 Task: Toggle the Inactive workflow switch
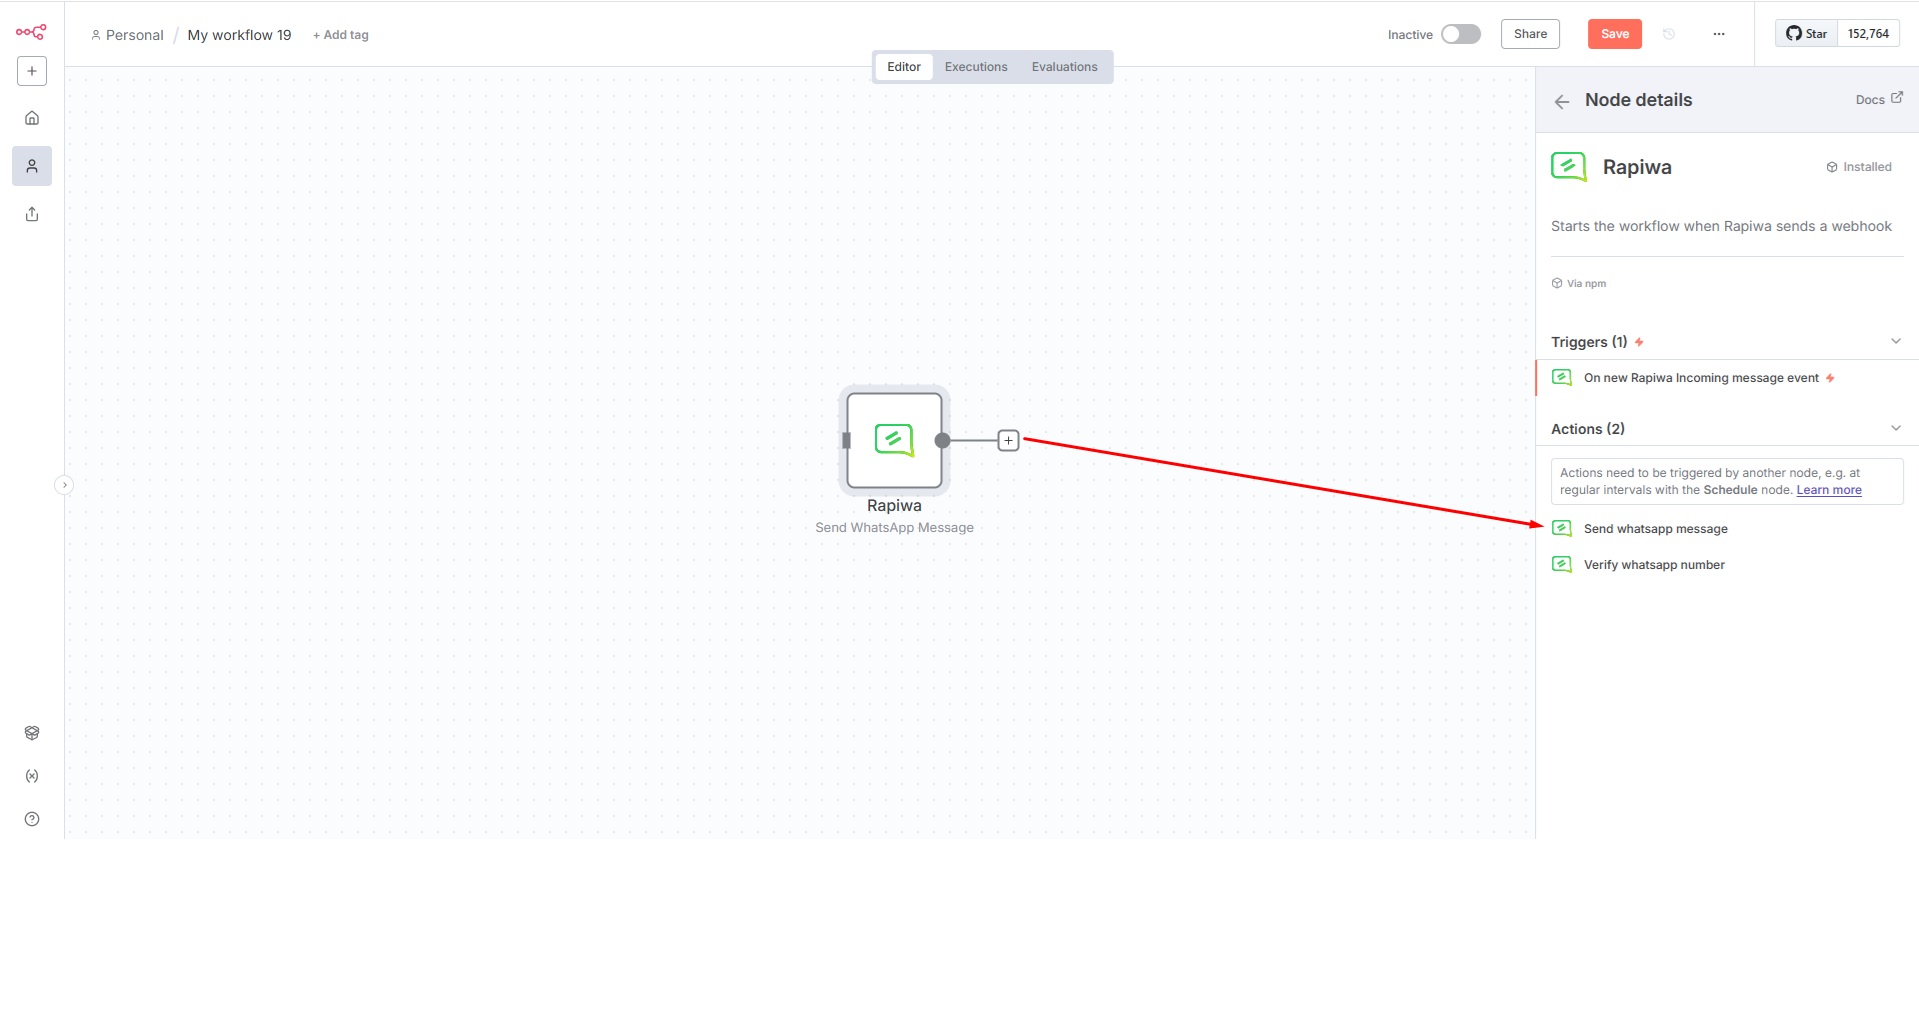pos(1460,34)
